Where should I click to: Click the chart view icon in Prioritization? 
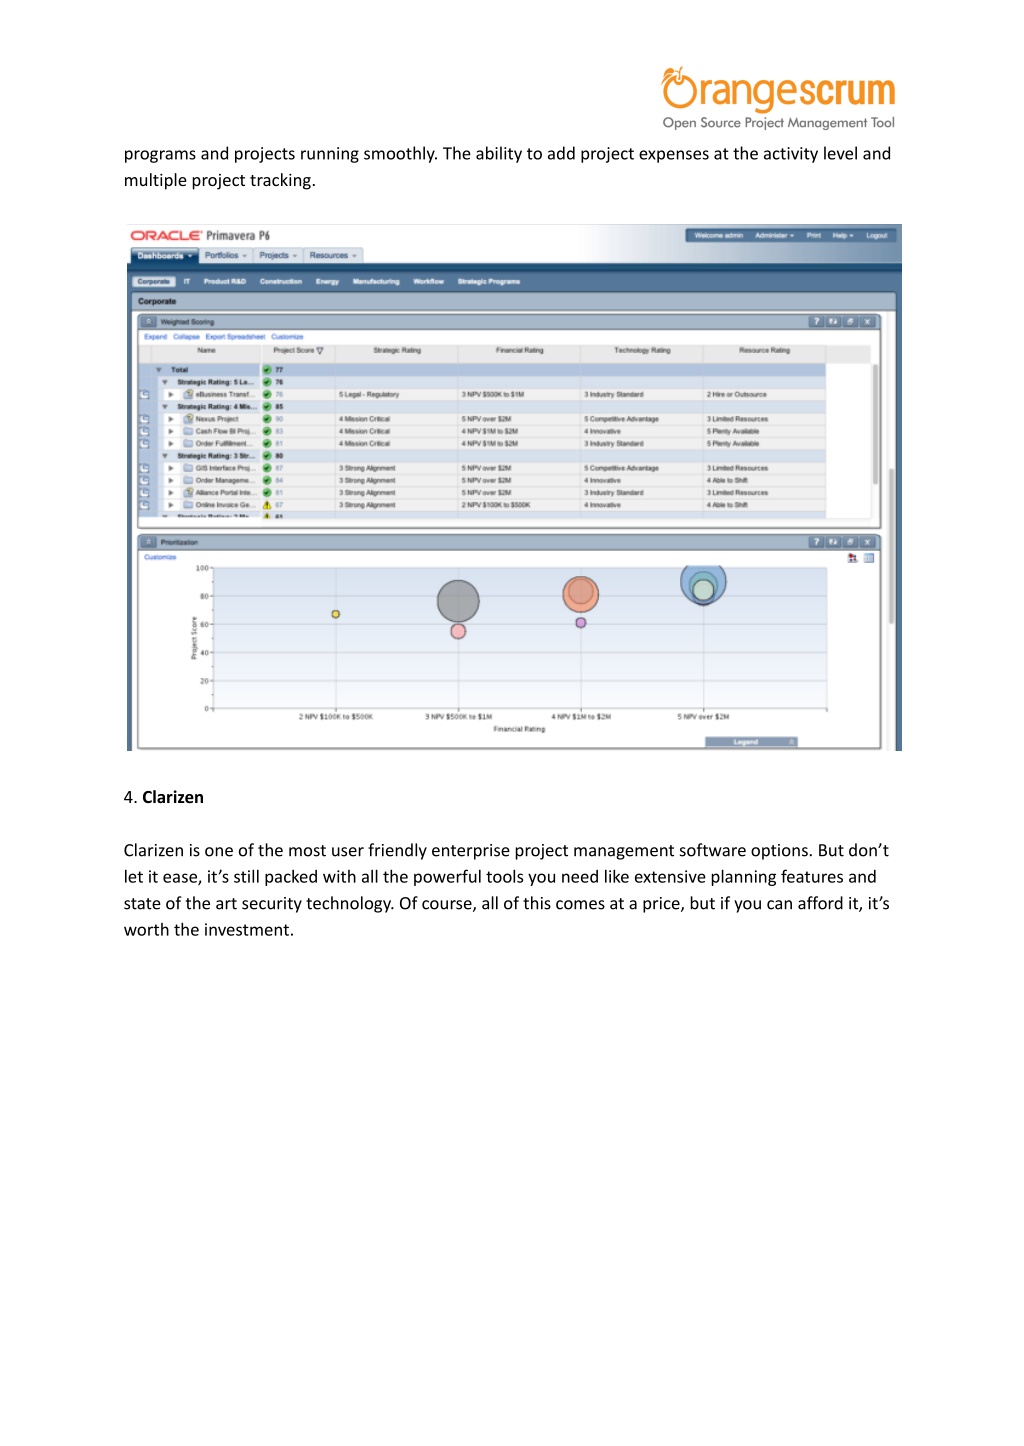tap(852, 558)
